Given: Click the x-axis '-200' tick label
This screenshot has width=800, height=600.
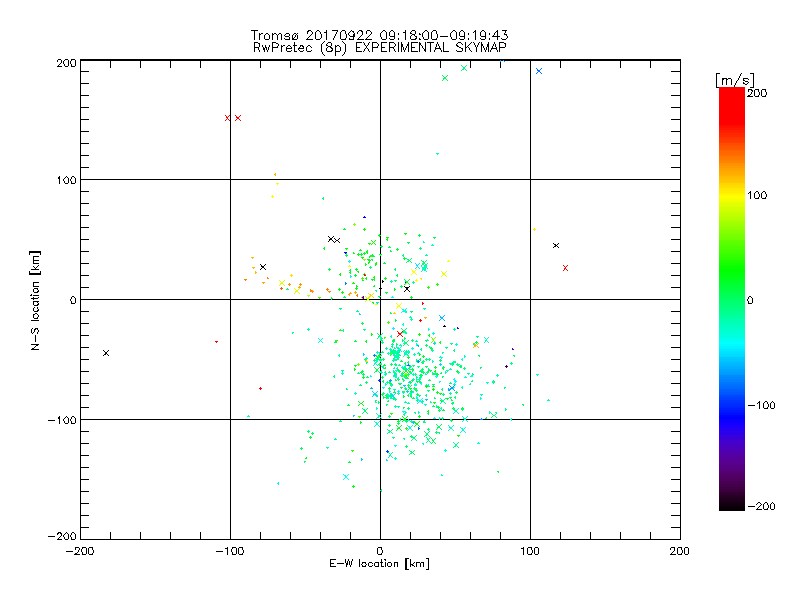Looking at the screenshot, I should [80, 551].
